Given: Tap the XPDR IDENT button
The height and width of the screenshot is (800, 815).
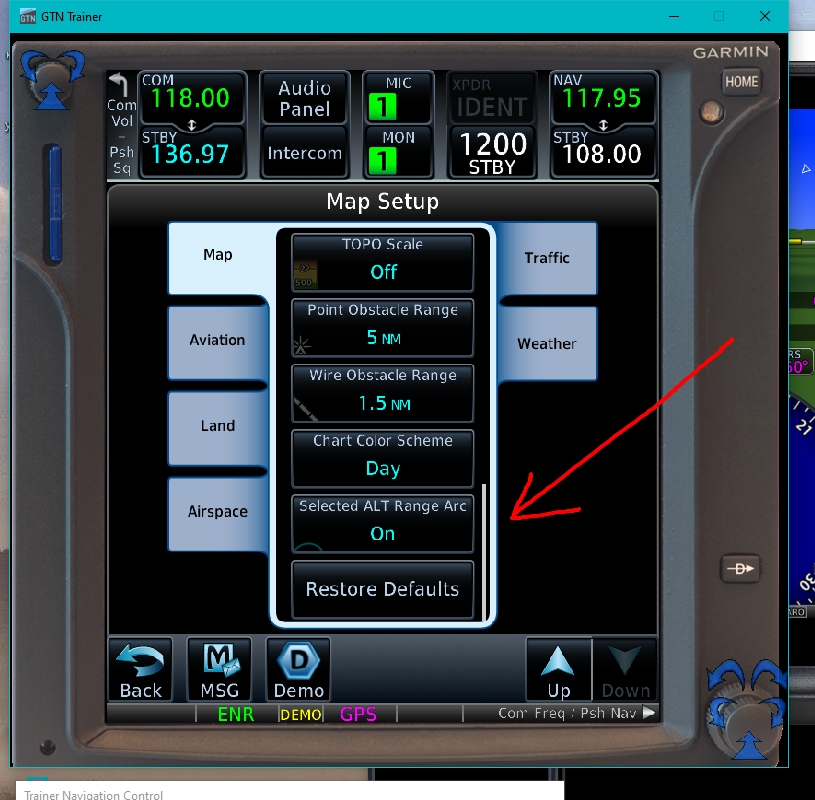Looking at the screenshot, I should coord(492,98).
